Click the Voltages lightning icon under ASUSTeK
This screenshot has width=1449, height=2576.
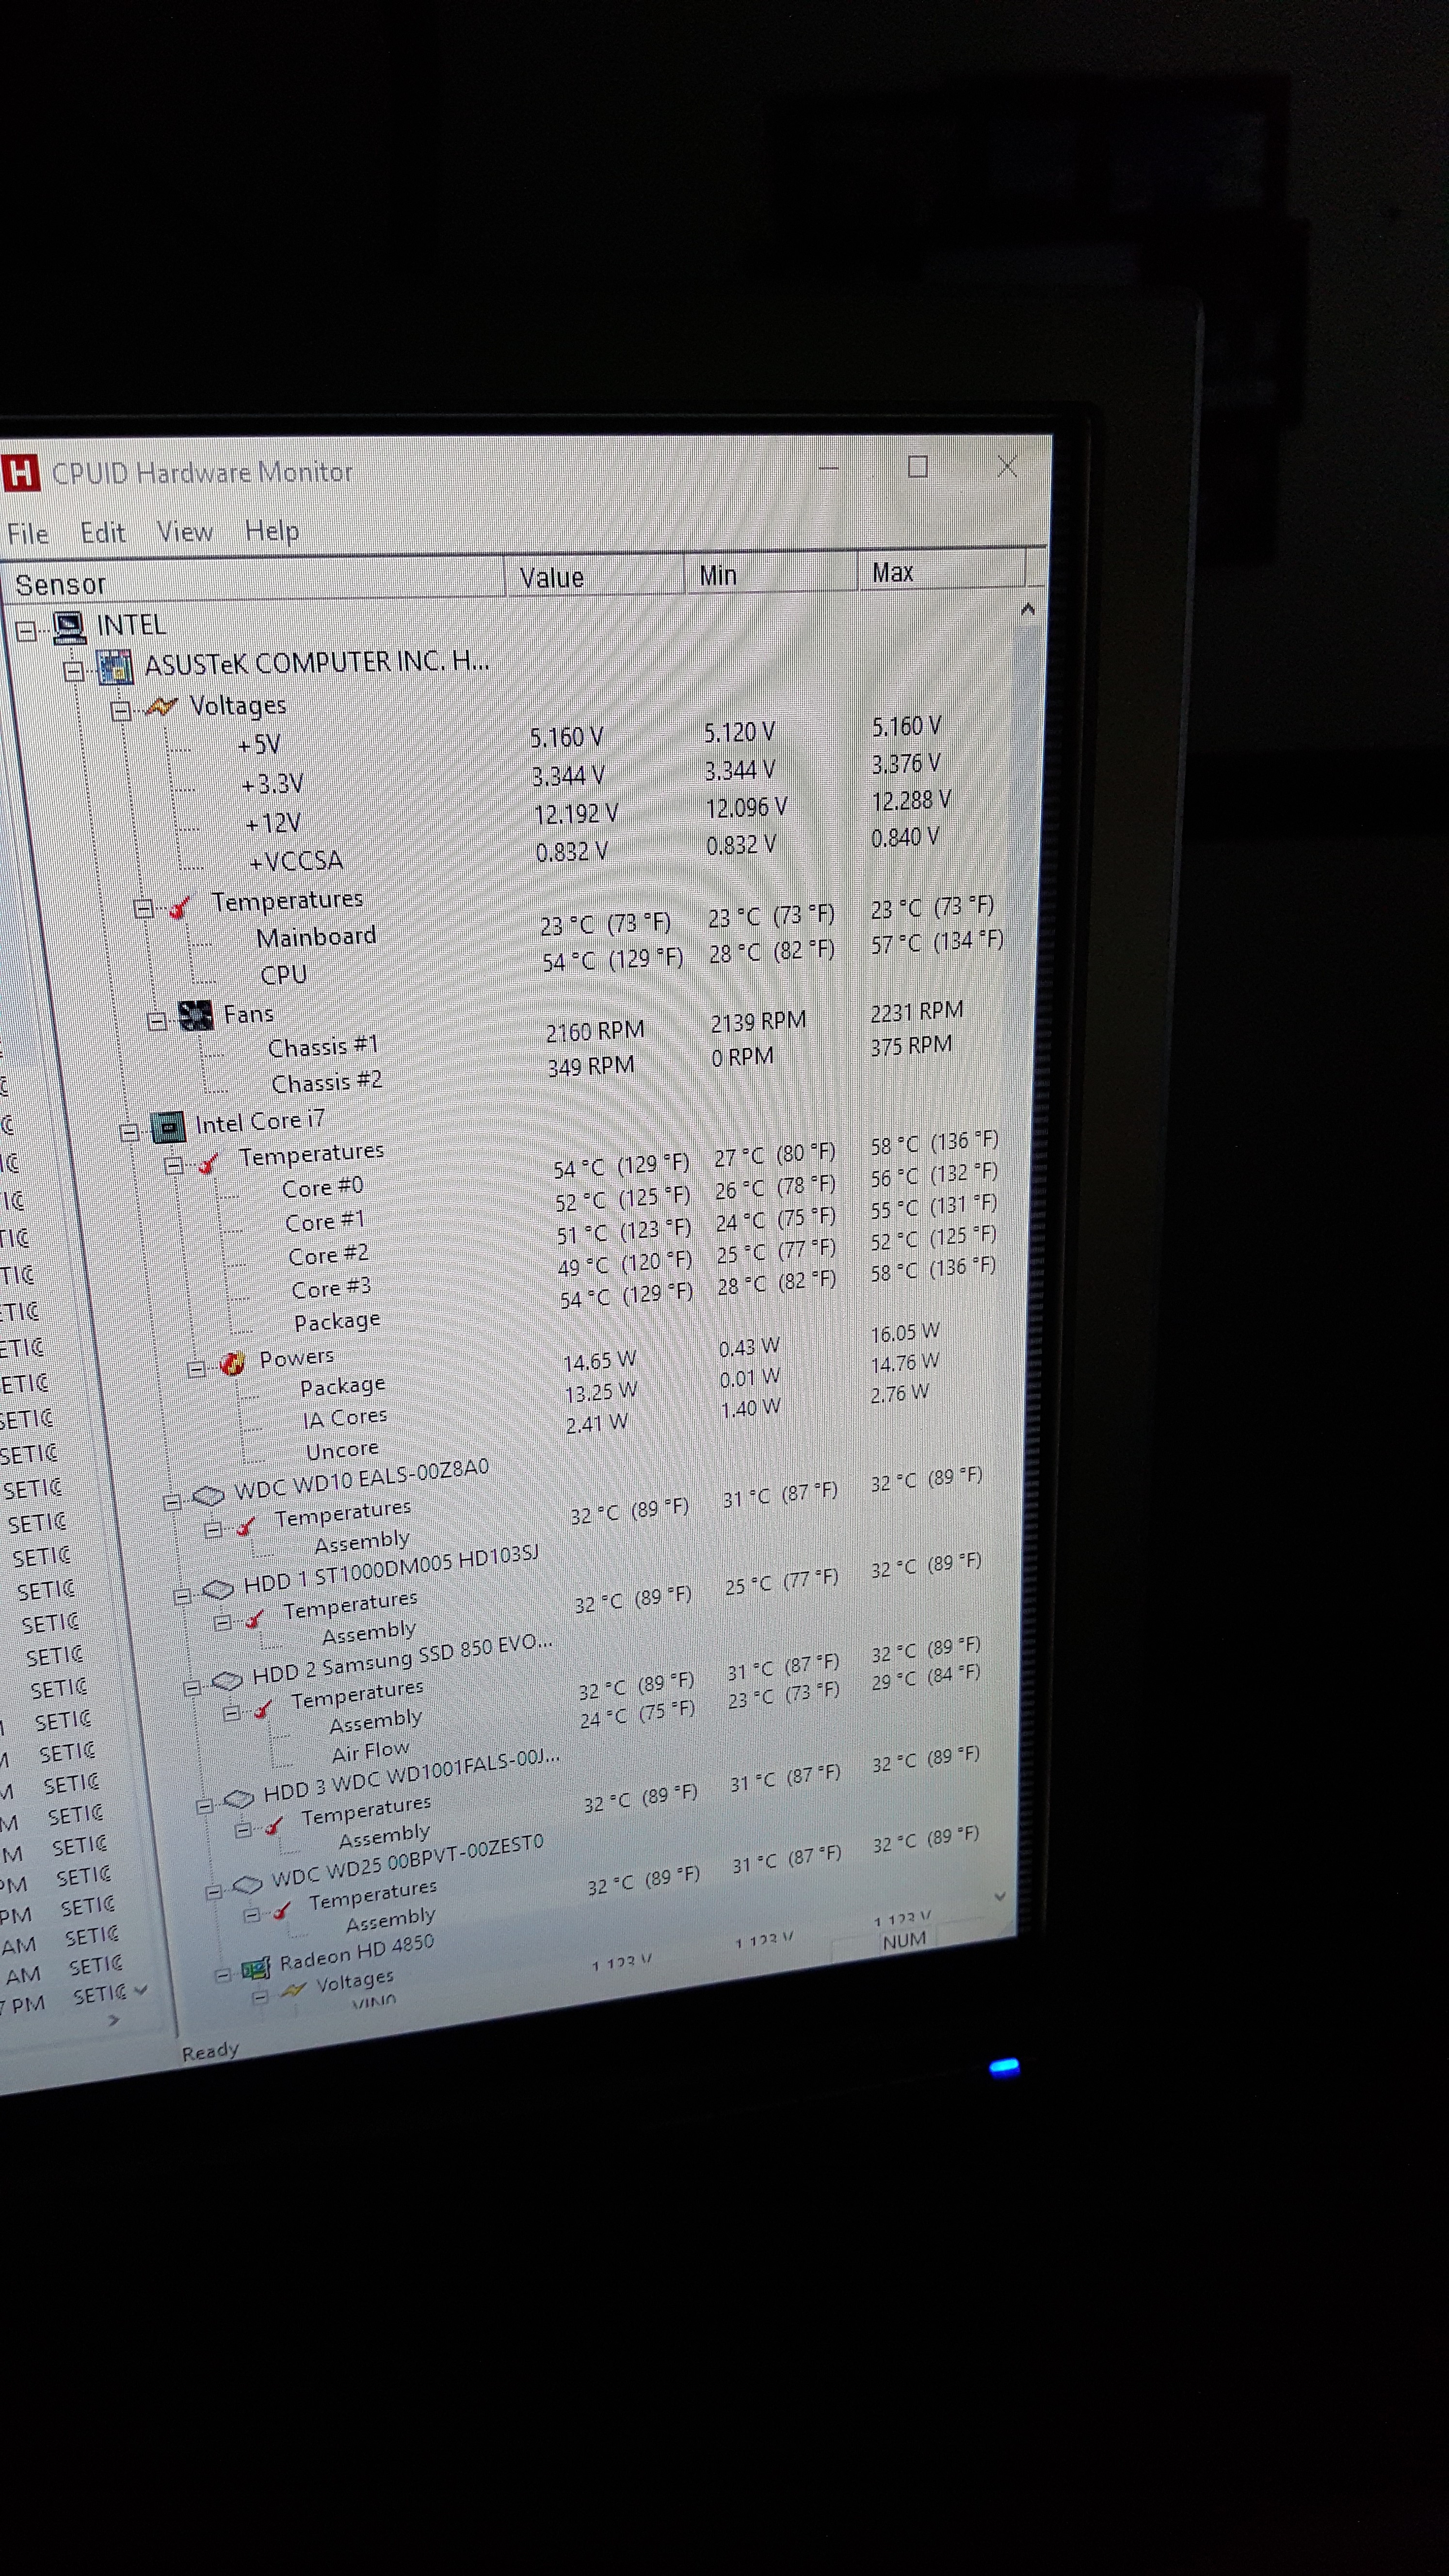coord(161,707)
